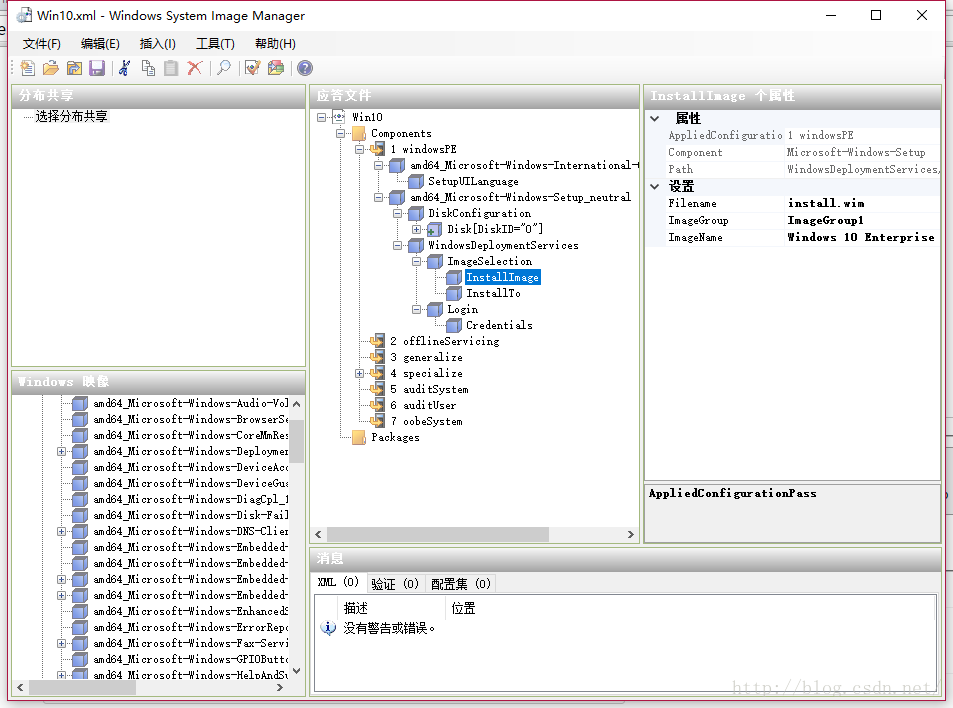Image resolution: width=953 pixels, height=708 pixels.
Task: Collapse the 设置 settings section chevron
Action: coord(655,187)
